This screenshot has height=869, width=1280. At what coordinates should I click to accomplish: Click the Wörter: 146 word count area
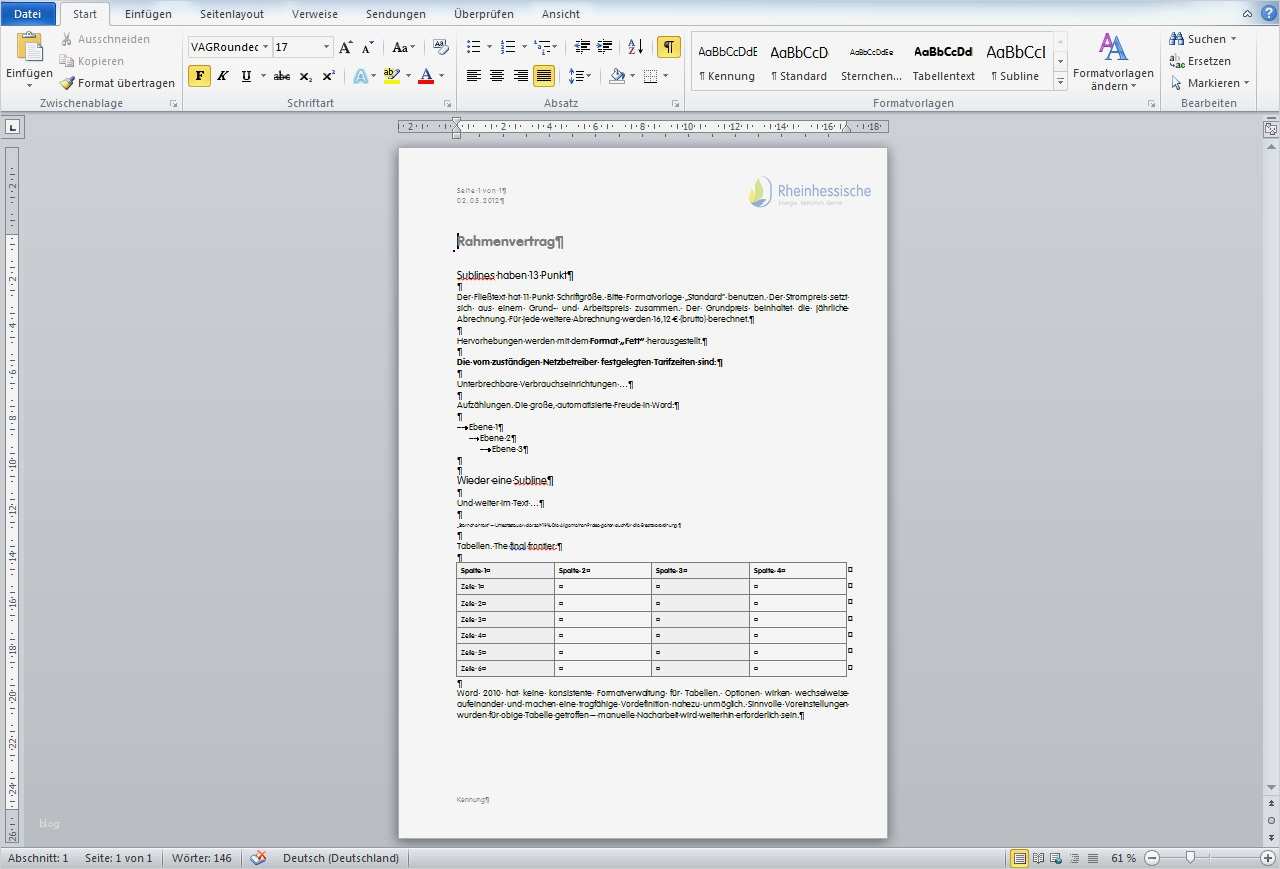click(x=201, y=857)
